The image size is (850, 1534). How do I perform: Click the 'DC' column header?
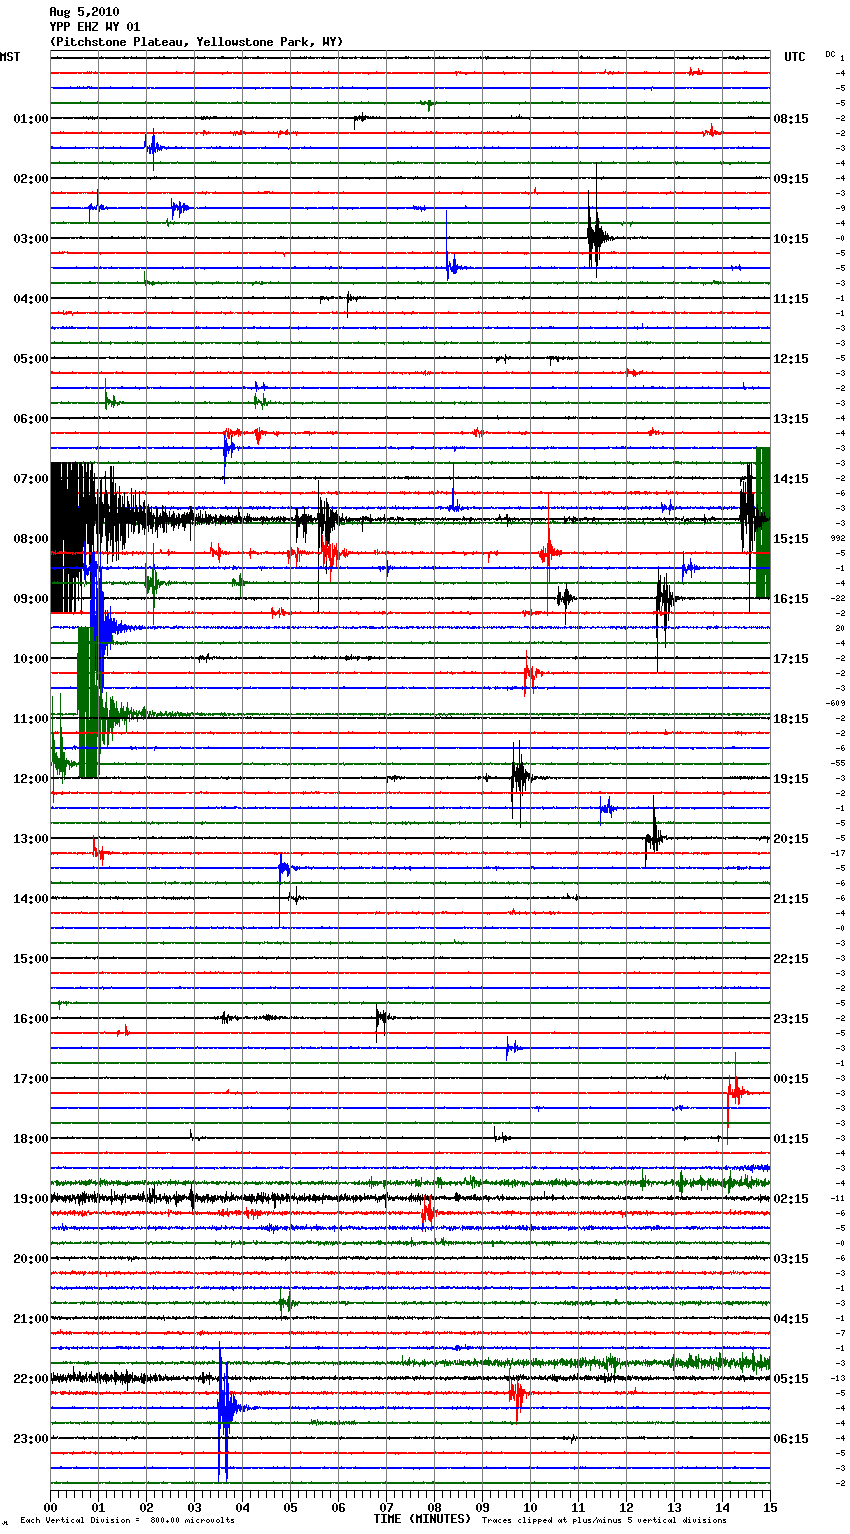point(830,53)
